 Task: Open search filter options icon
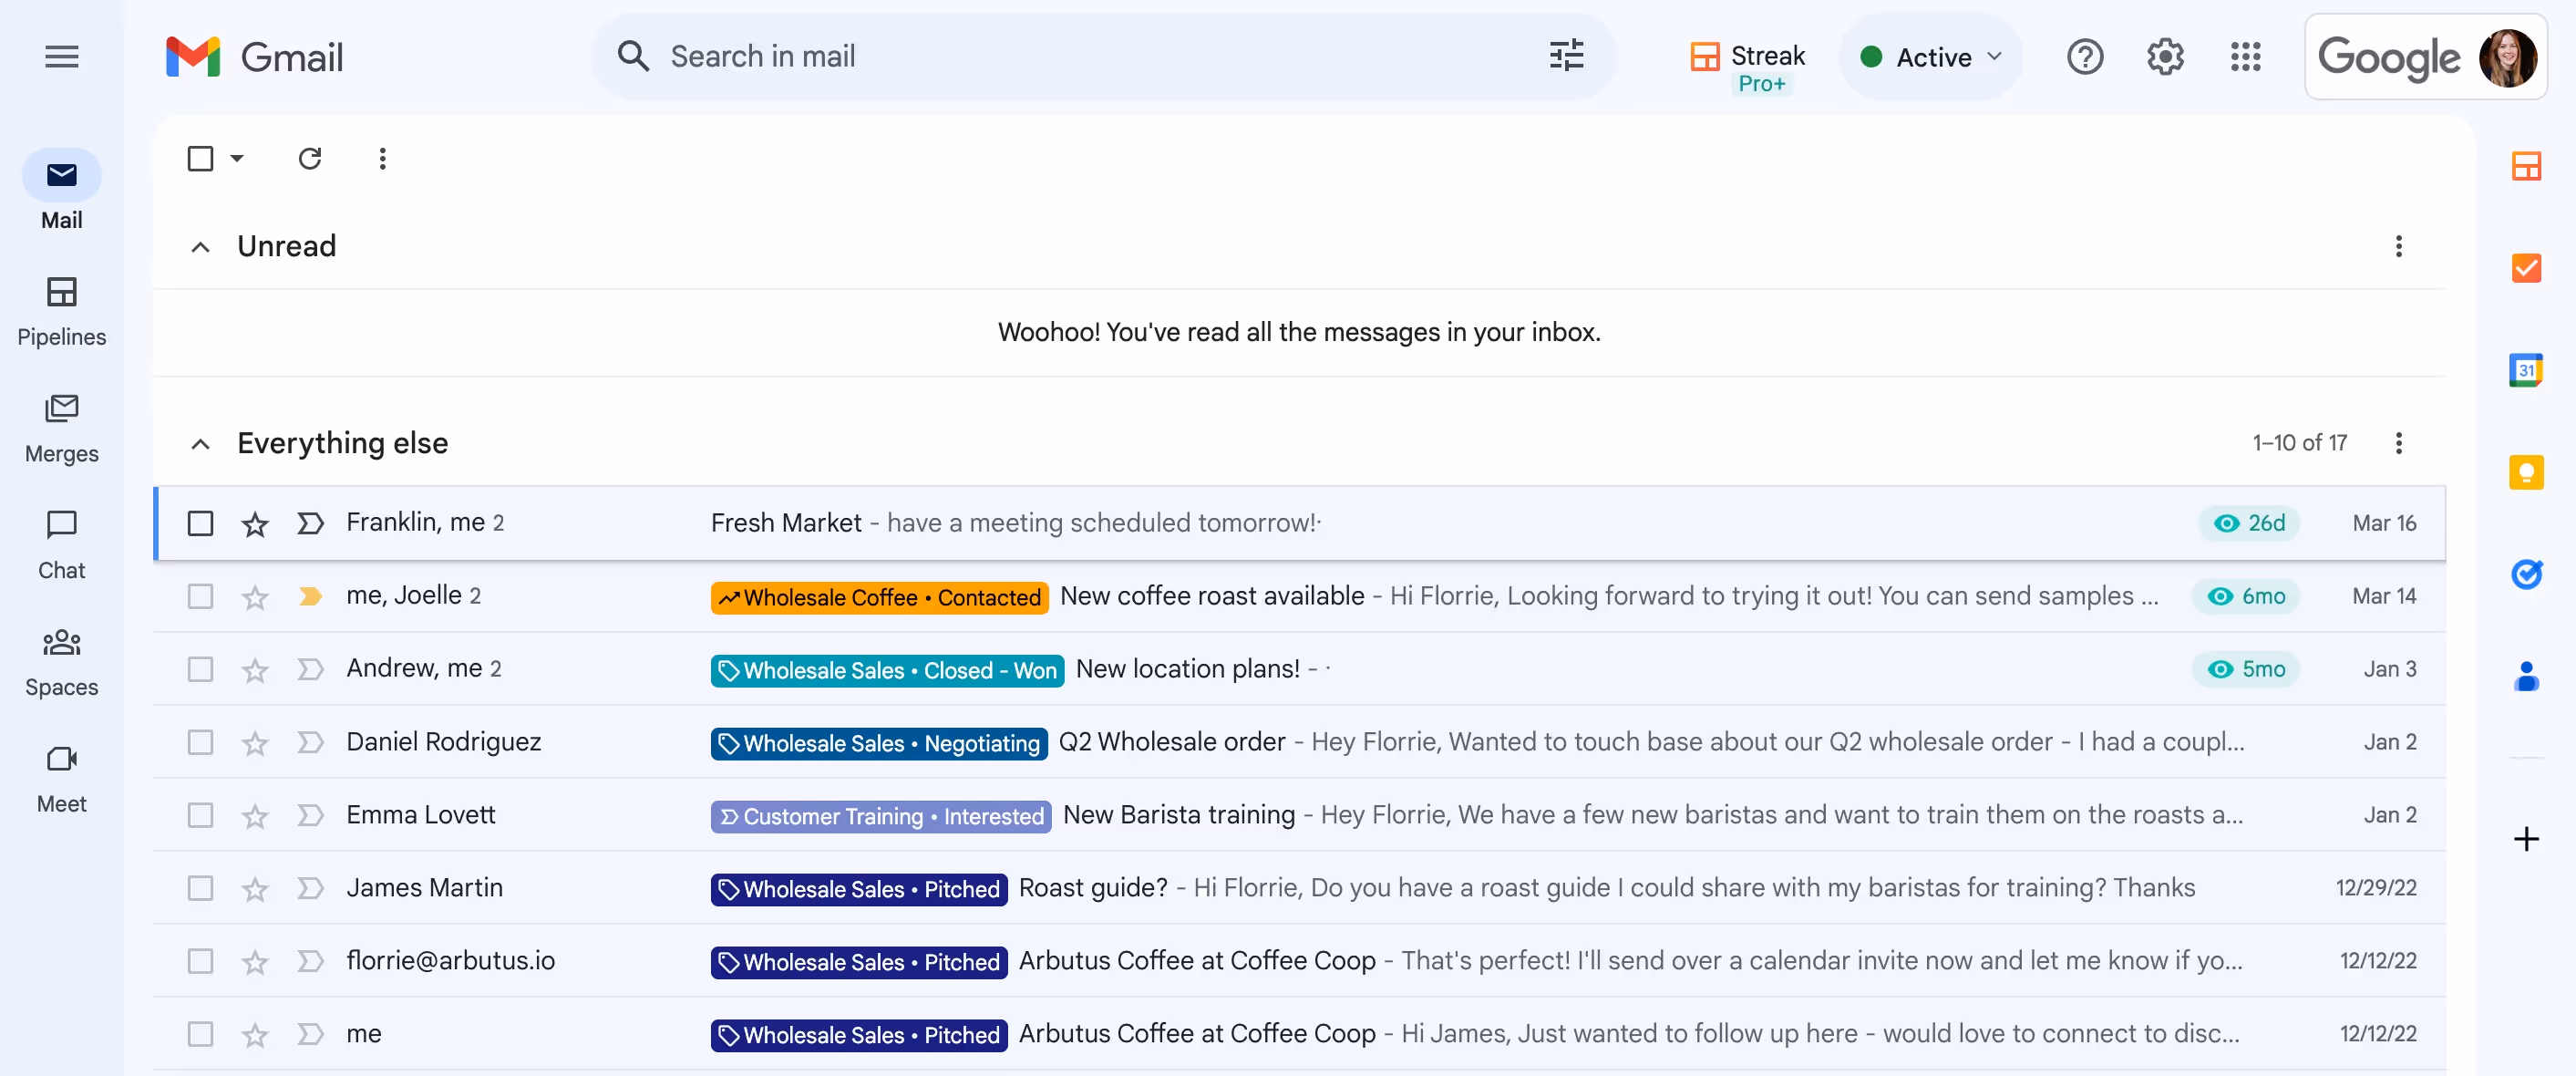coord(1566,56)
